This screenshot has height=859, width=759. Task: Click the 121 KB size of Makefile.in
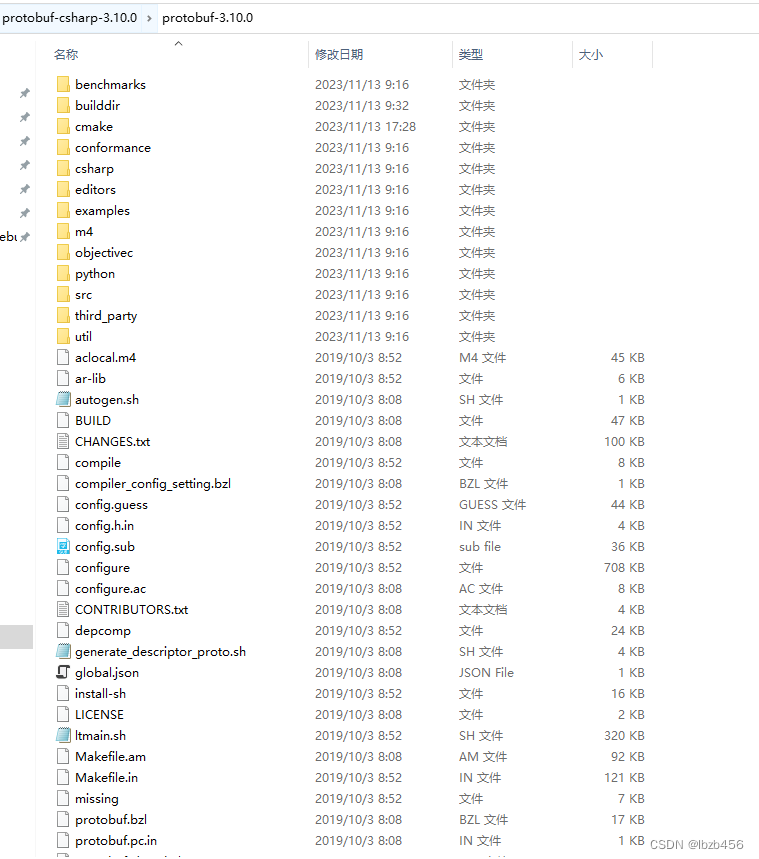pos(624,777)
